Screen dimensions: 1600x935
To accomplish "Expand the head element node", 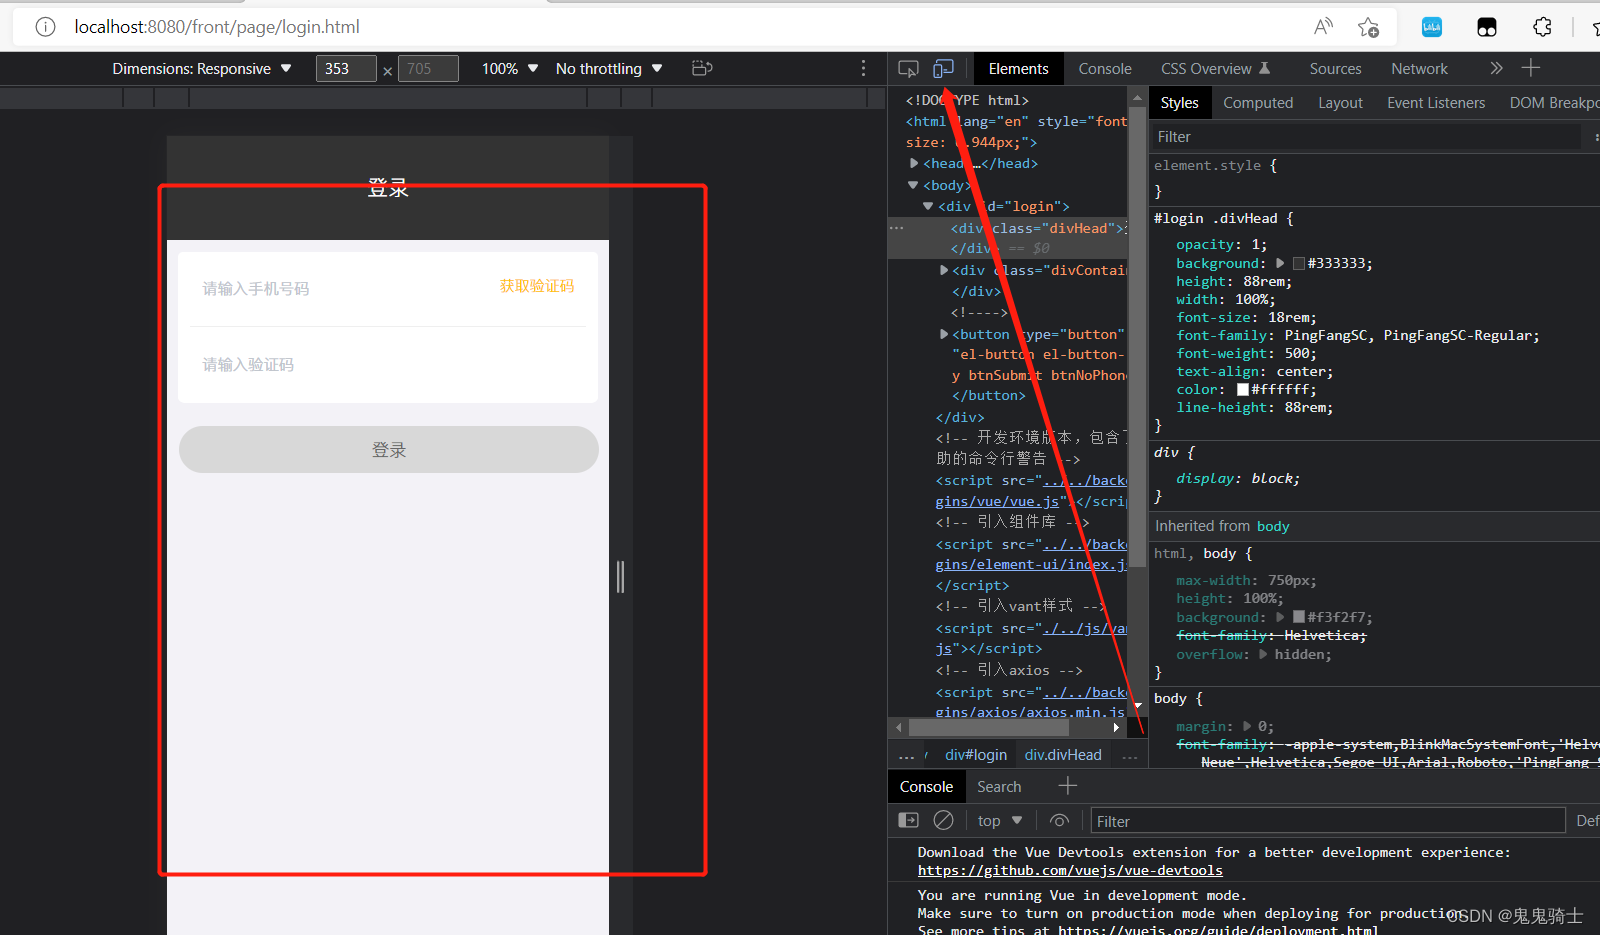I will click(x=914, y=163).
